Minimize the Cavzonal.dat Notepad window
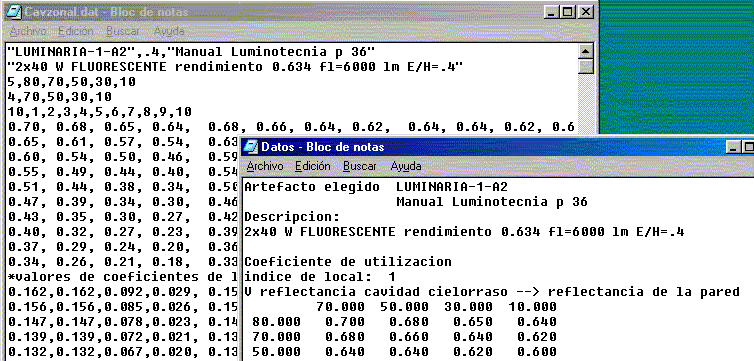The width and height of the screenshot is (754, 361). click(552, 12)
